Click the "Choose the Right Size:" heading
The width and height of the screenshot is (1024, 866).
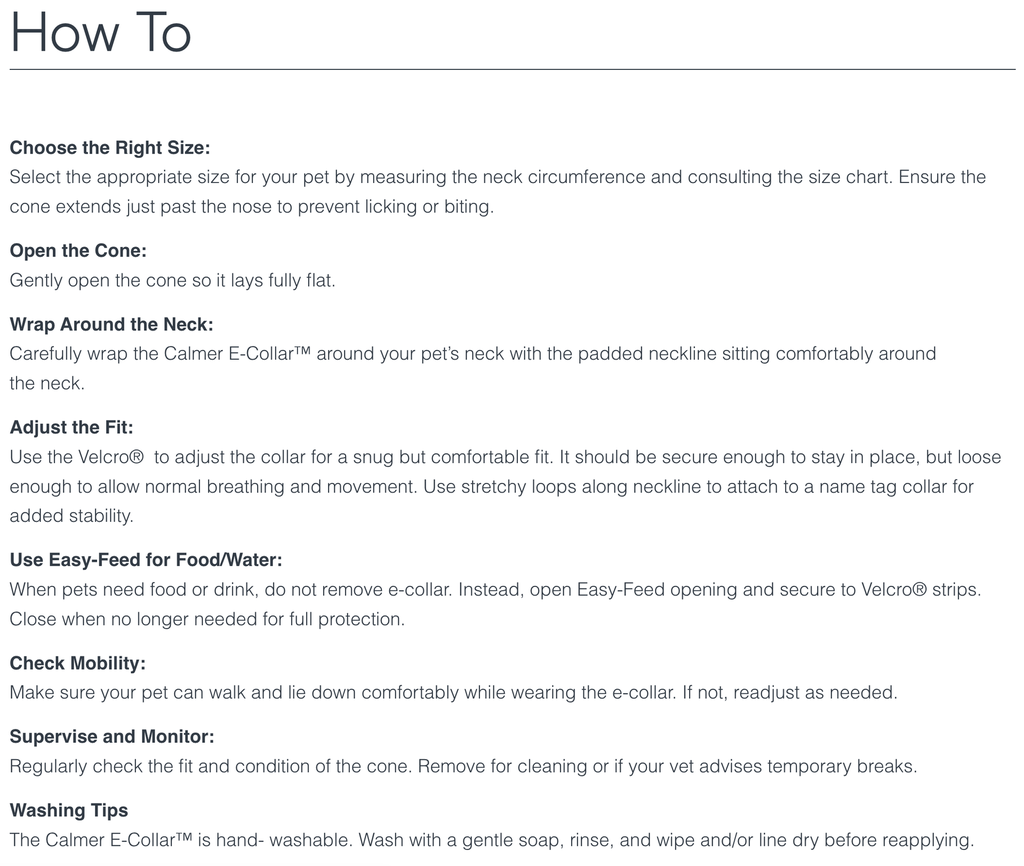click(x=110, y=148)
